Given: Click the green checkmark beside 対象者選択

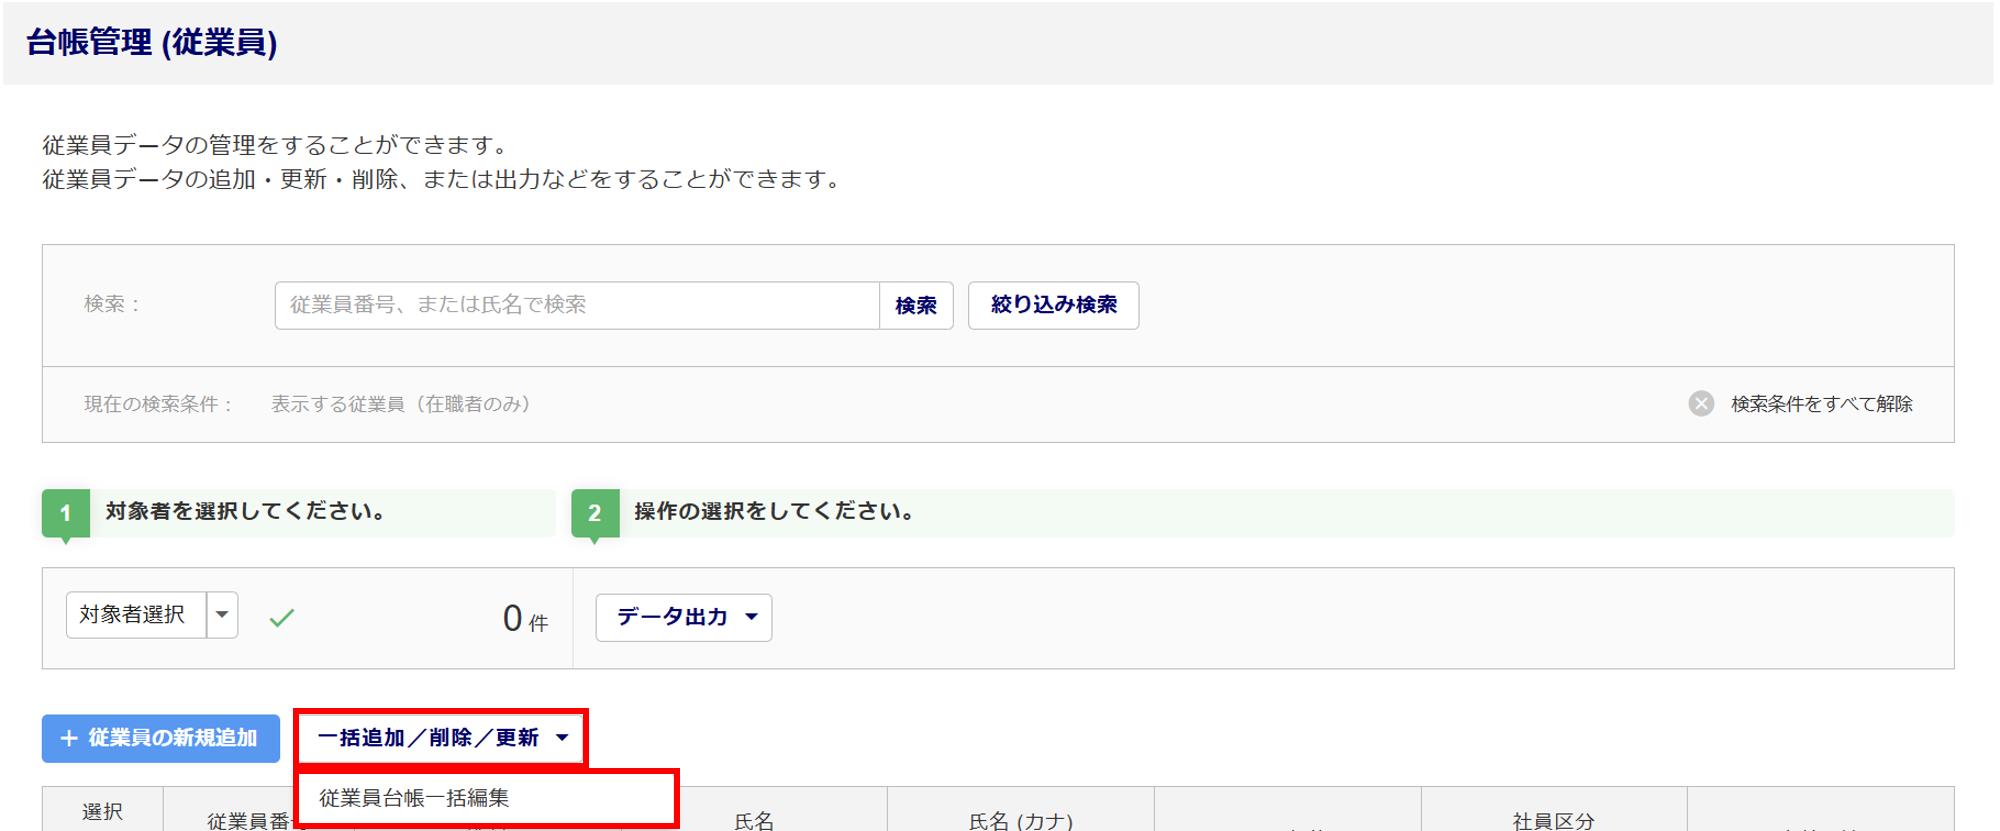Looking at the screenshot, I should pyautogui.click(x=282, y=618).
